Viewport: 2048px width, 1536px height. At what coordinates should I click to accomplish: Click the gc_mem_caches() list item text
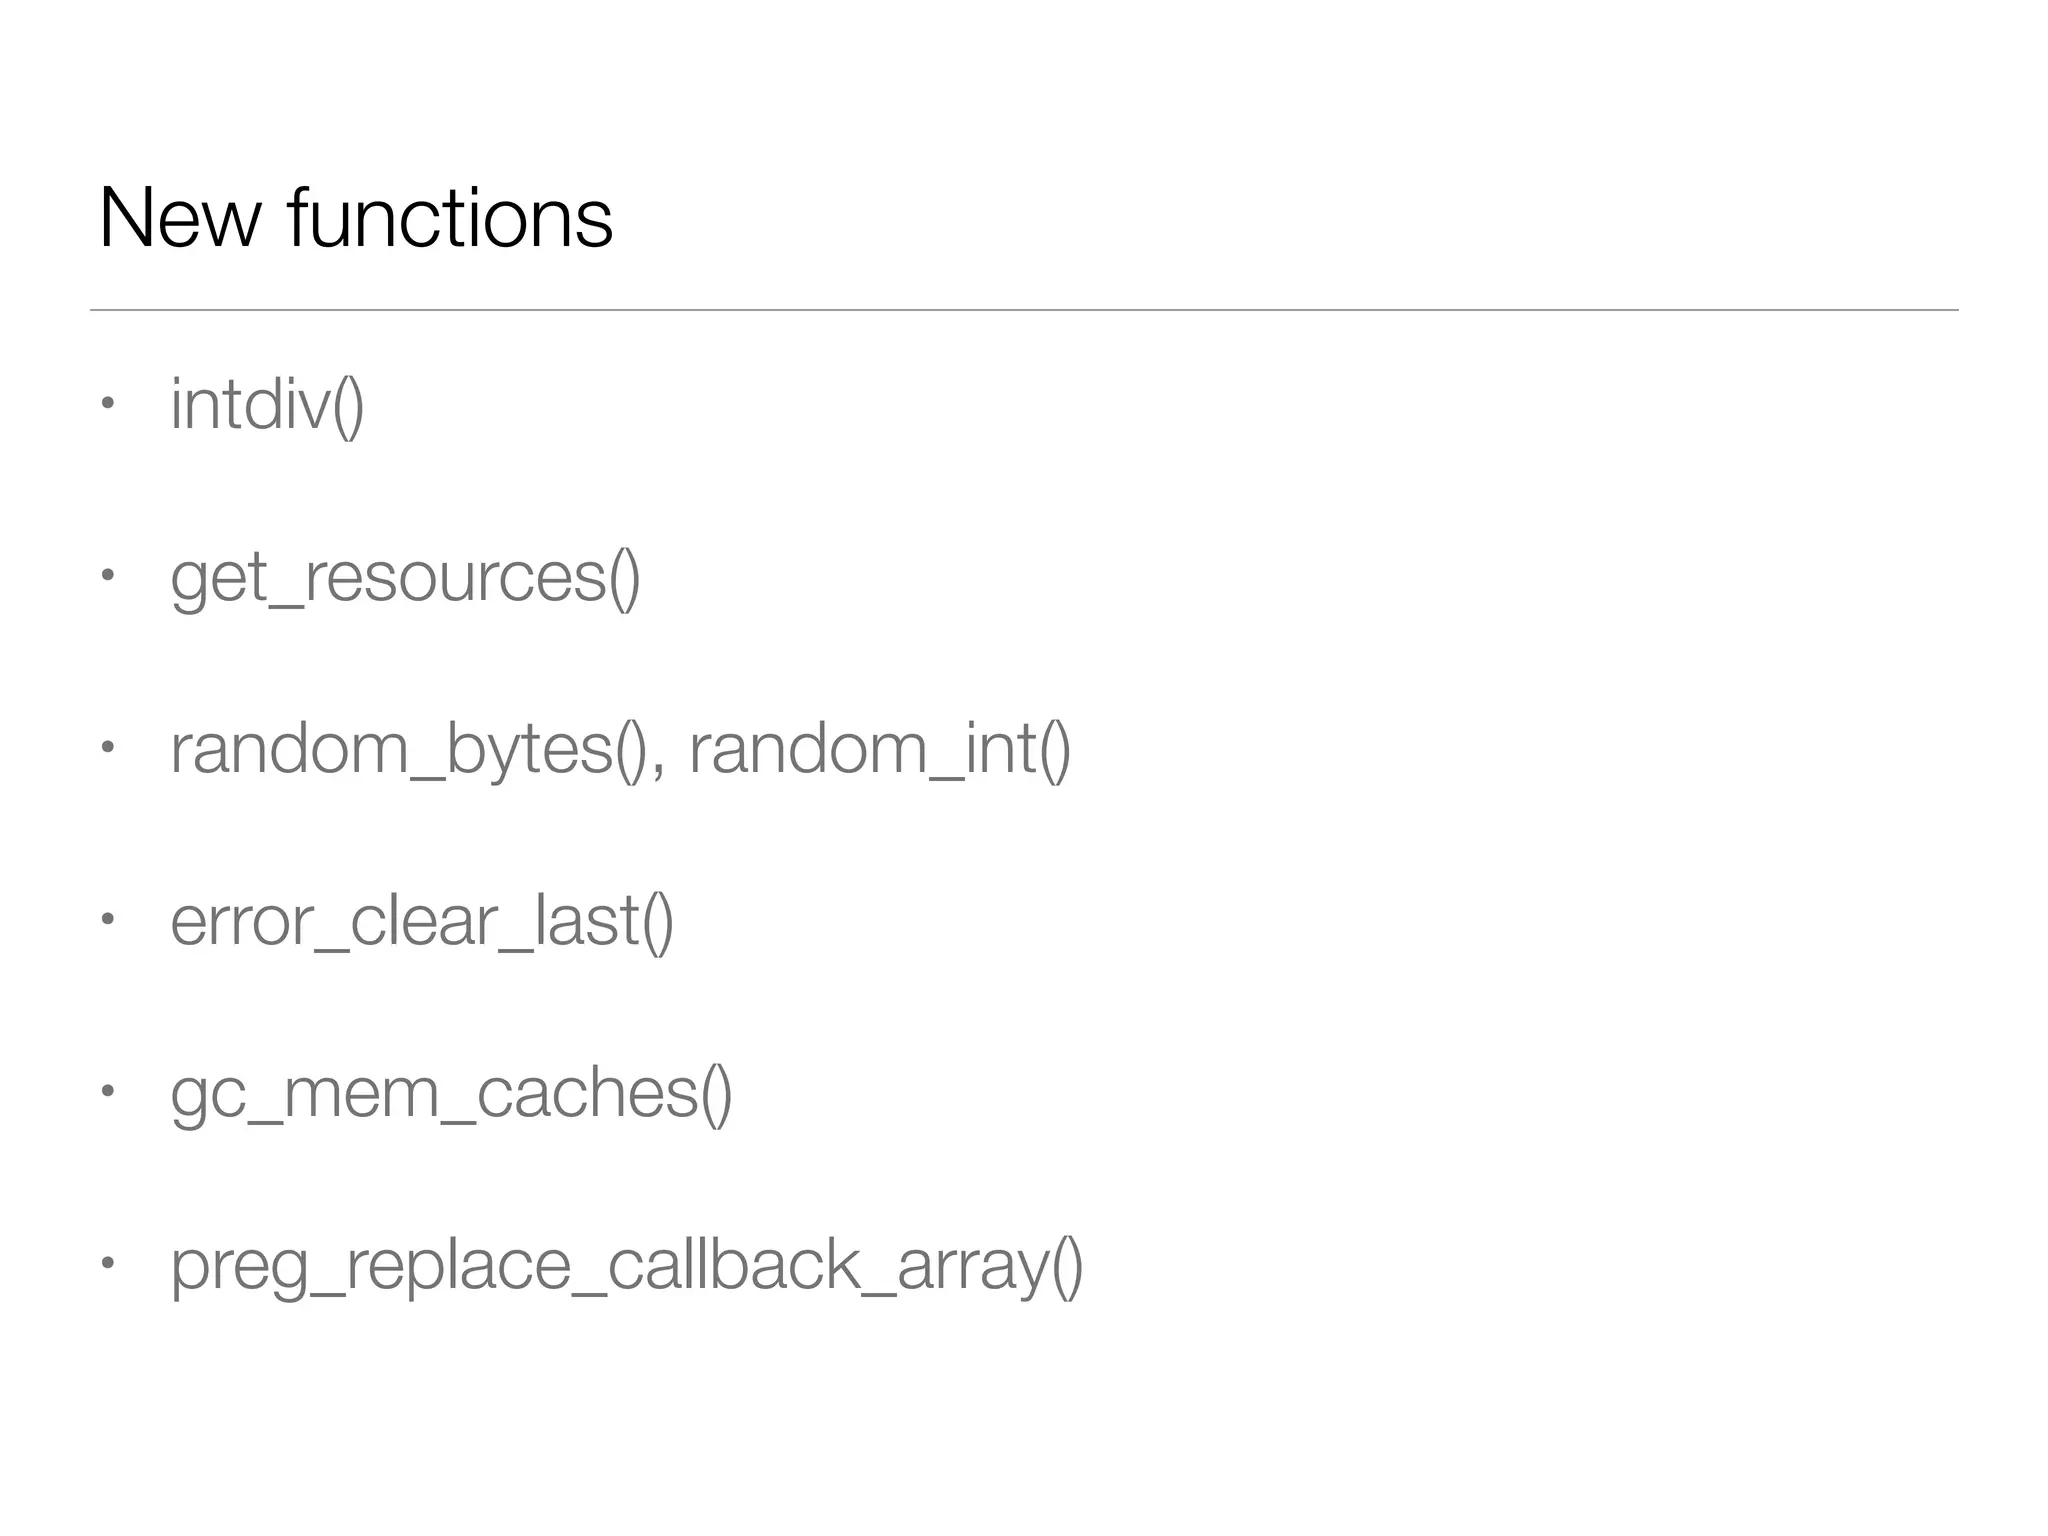pos(451,1093)
